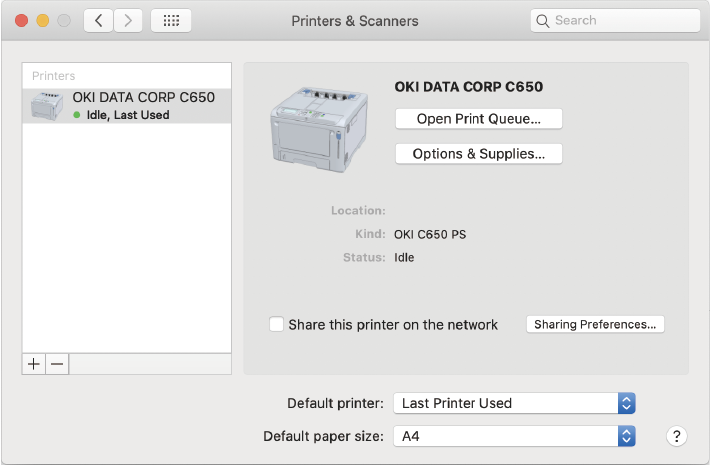Viewport: 710px width, 466px height.
Task: Go back with the left arrow button
Action: coord(98,20)
